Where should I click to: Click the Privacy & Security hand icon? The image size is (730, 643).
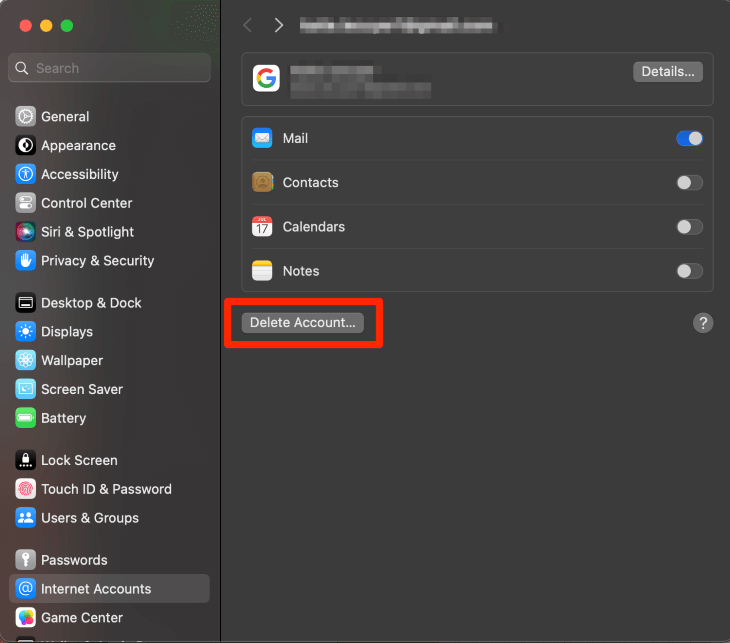[26, 261]
